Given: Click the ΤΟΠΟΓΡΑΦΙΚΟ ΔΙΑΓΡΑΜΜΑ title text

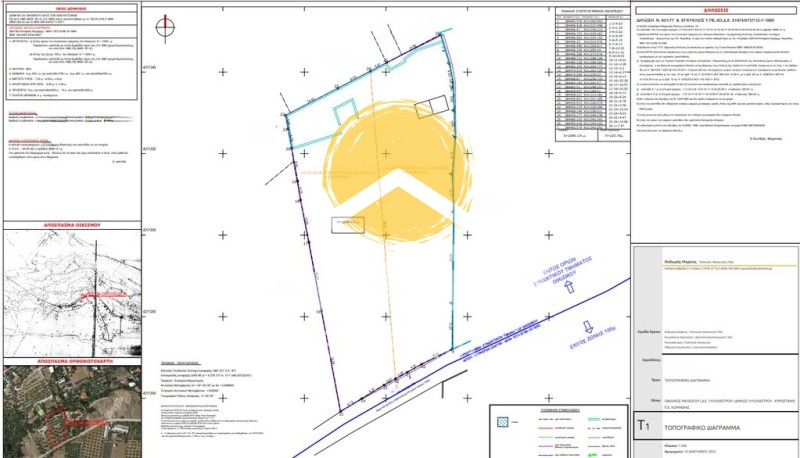Looking at the screenshot, I should tap(702, 427).
